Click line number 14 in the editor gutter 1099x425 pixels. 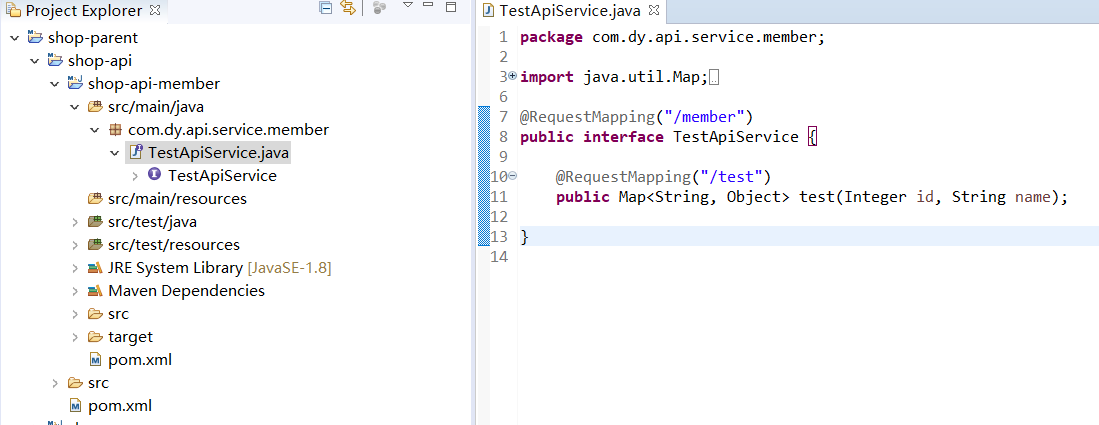coord(498,257)
